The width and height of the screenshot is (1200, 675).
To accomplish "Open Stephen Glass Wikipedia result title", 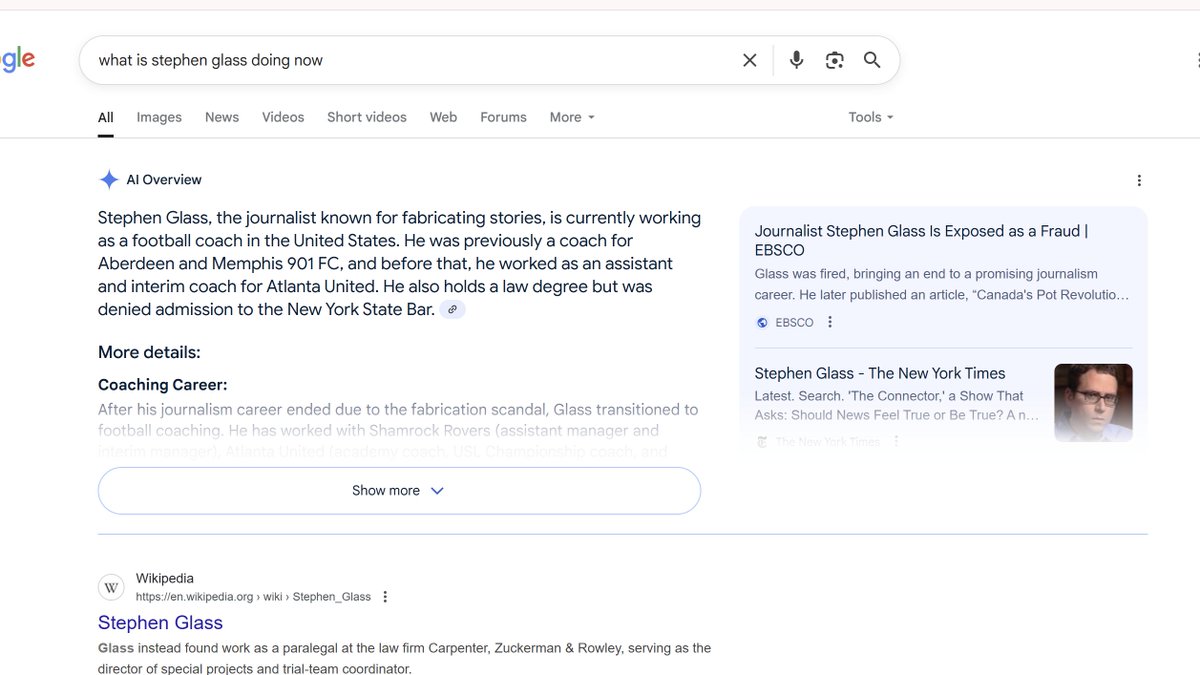I will pyautogui.click(x=160, y=623).
